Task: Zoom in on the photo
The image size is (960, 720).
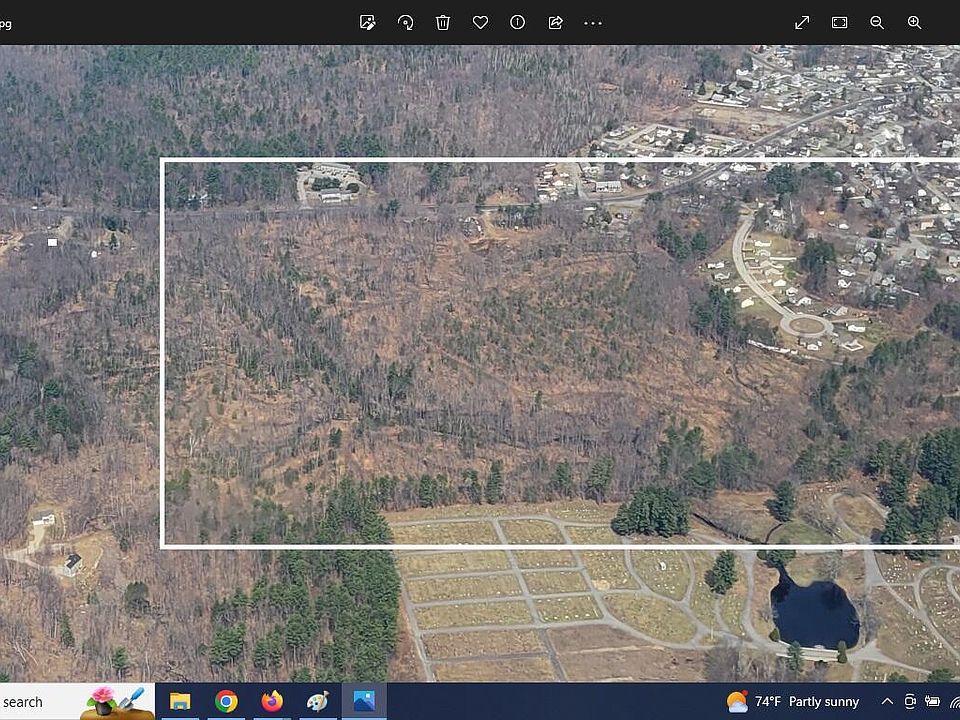Action: [913, 22]
